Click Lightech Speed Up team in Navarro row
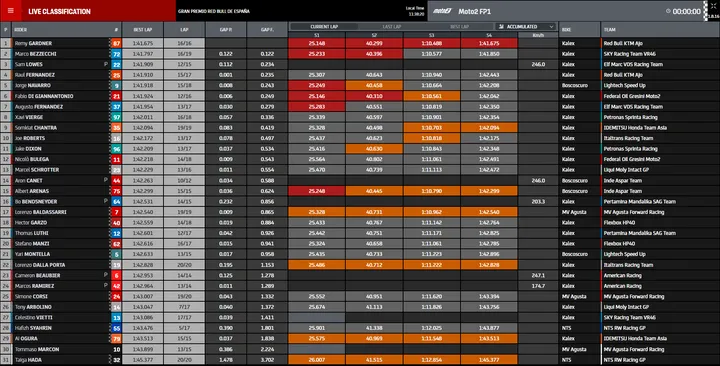 tap(624, 85)
